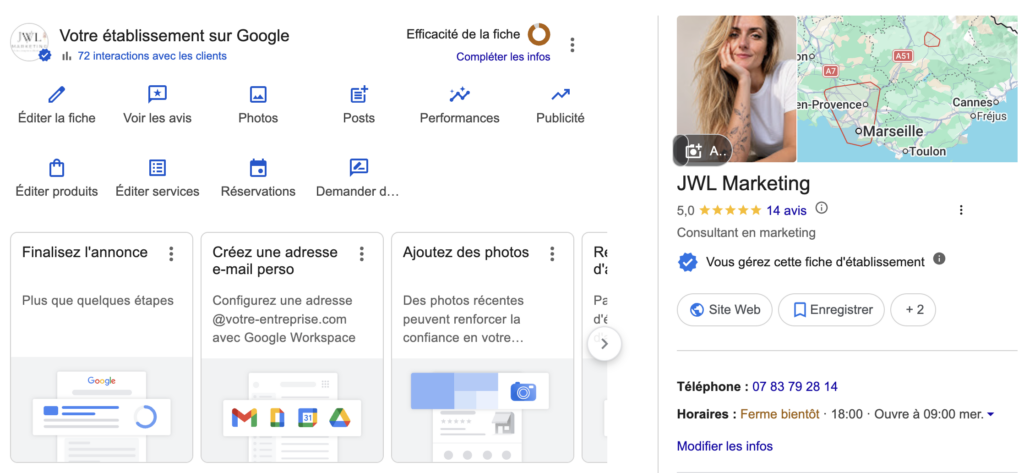The width and height of the screenshot is (1024, 473).
Task: Open the profile photo thumbnail
Action: [x=737, y=89]
